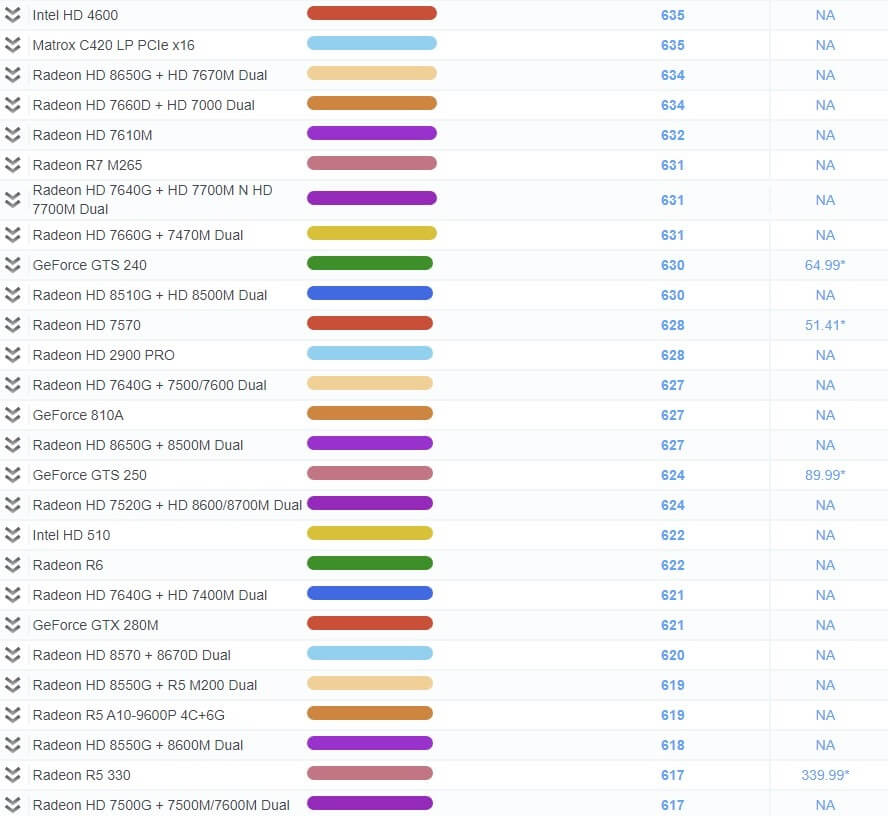This screenshot has height=816, width=888.
Task: Open Radeon HD 7640G + HD 7400M Dual link
Action: pos(150,596)
